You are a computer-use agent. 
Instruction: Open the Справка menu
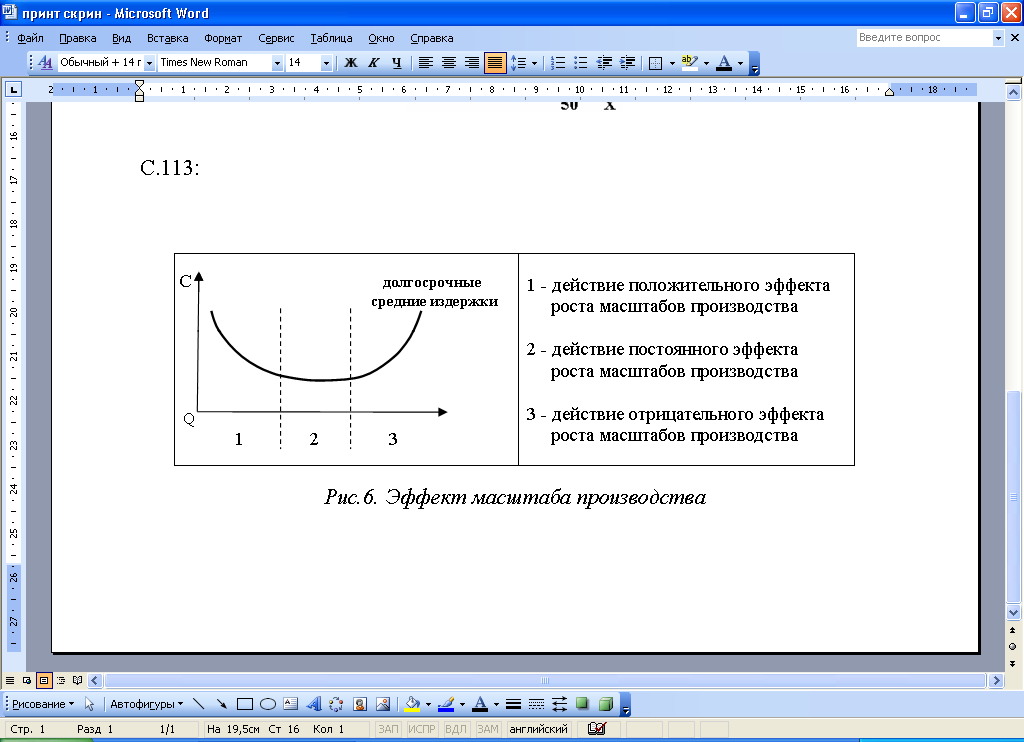click(x=432, y=38)
